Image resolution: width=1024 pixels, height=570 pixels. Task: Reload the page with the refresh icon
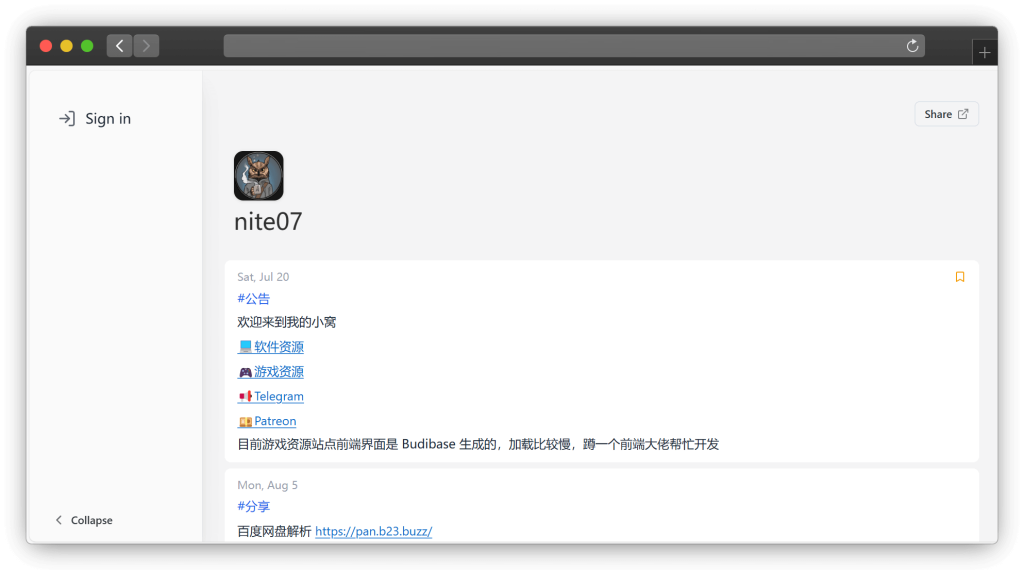912,46
